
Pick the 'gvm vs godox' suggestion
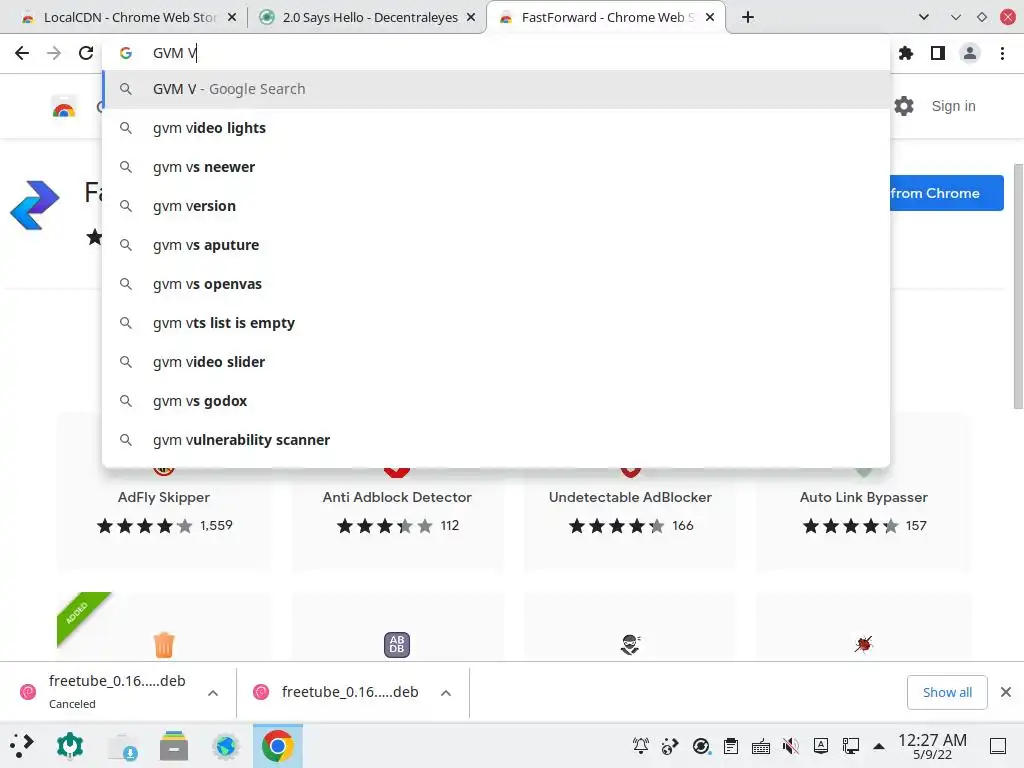(x=496, y=401)
